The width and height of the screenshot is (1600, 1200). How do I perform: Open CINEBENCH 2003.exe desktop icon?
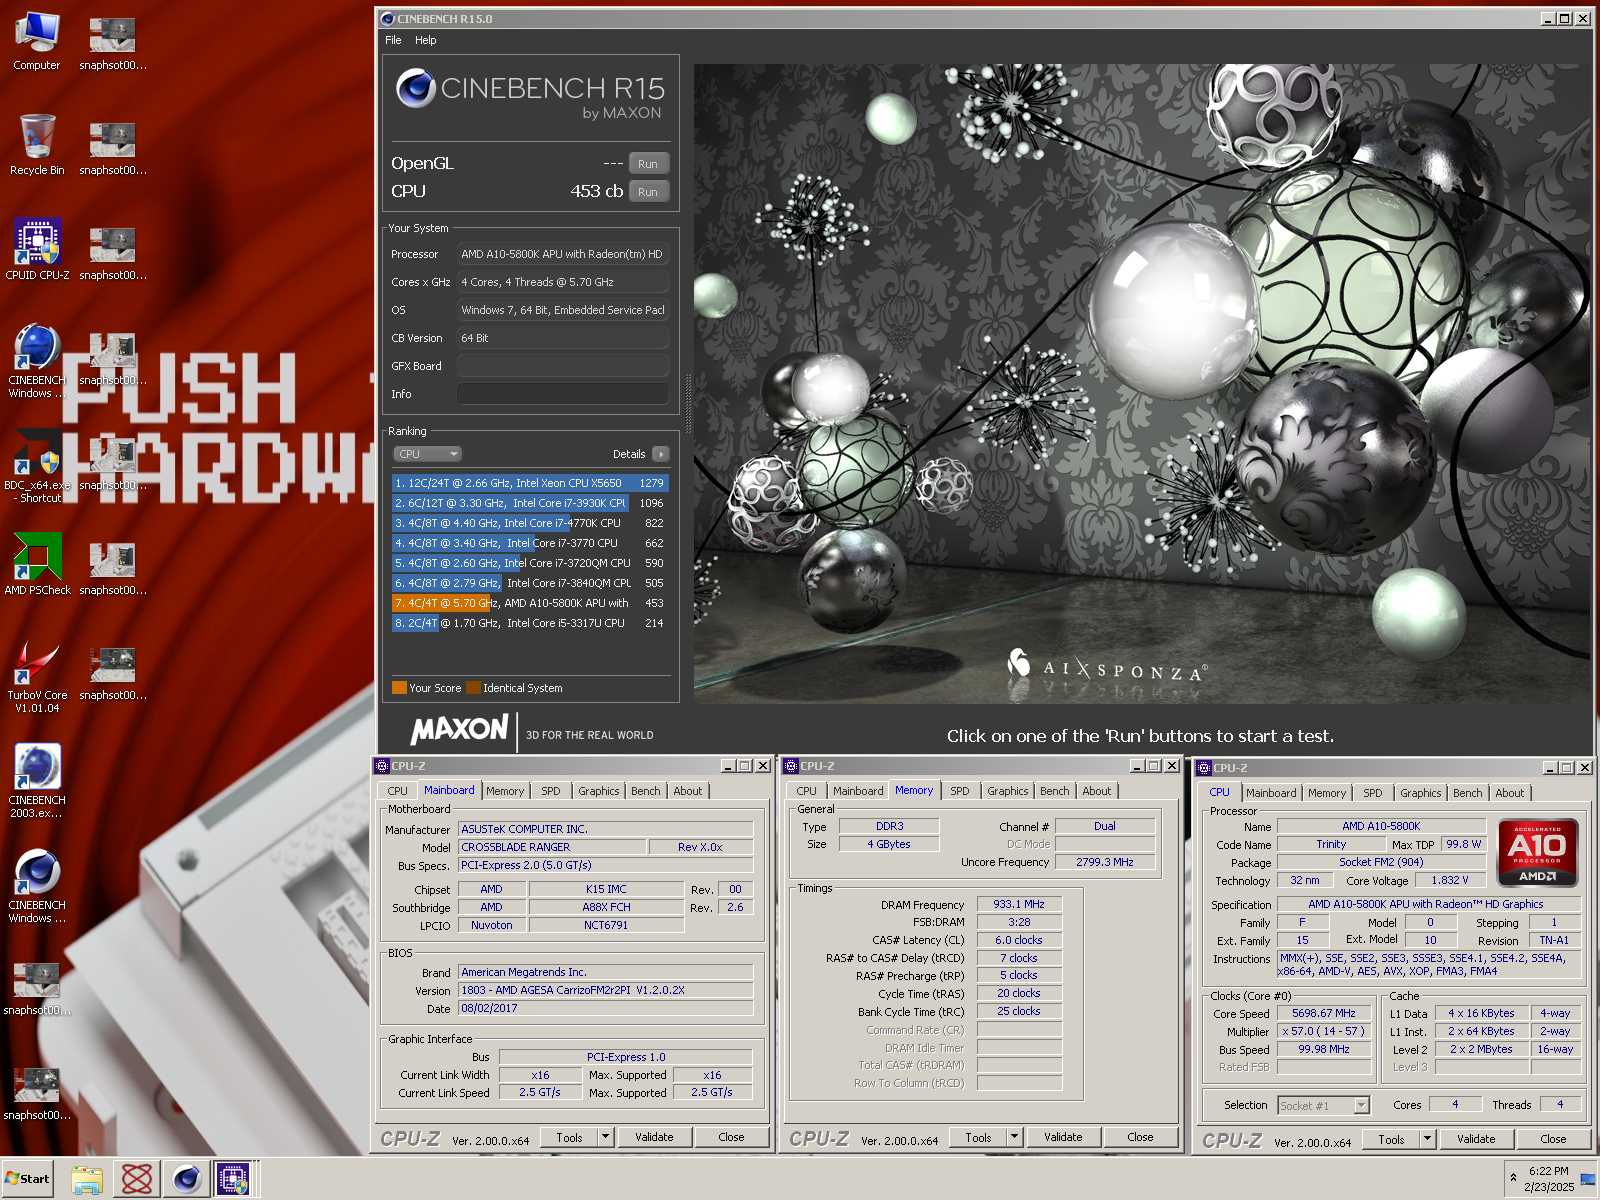click(37, 782)
